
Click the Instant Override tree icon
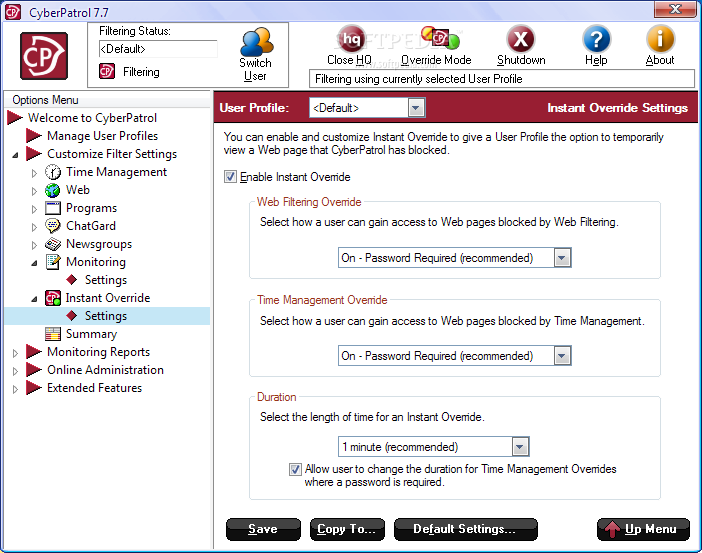tap(53, 298)
